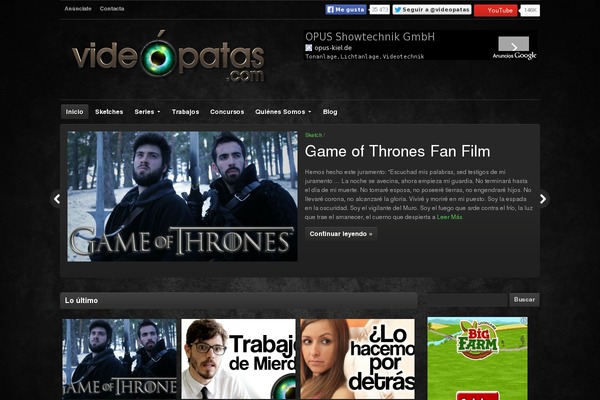Open the Anunciate link
600x400 pixels.
pos(78,8)
